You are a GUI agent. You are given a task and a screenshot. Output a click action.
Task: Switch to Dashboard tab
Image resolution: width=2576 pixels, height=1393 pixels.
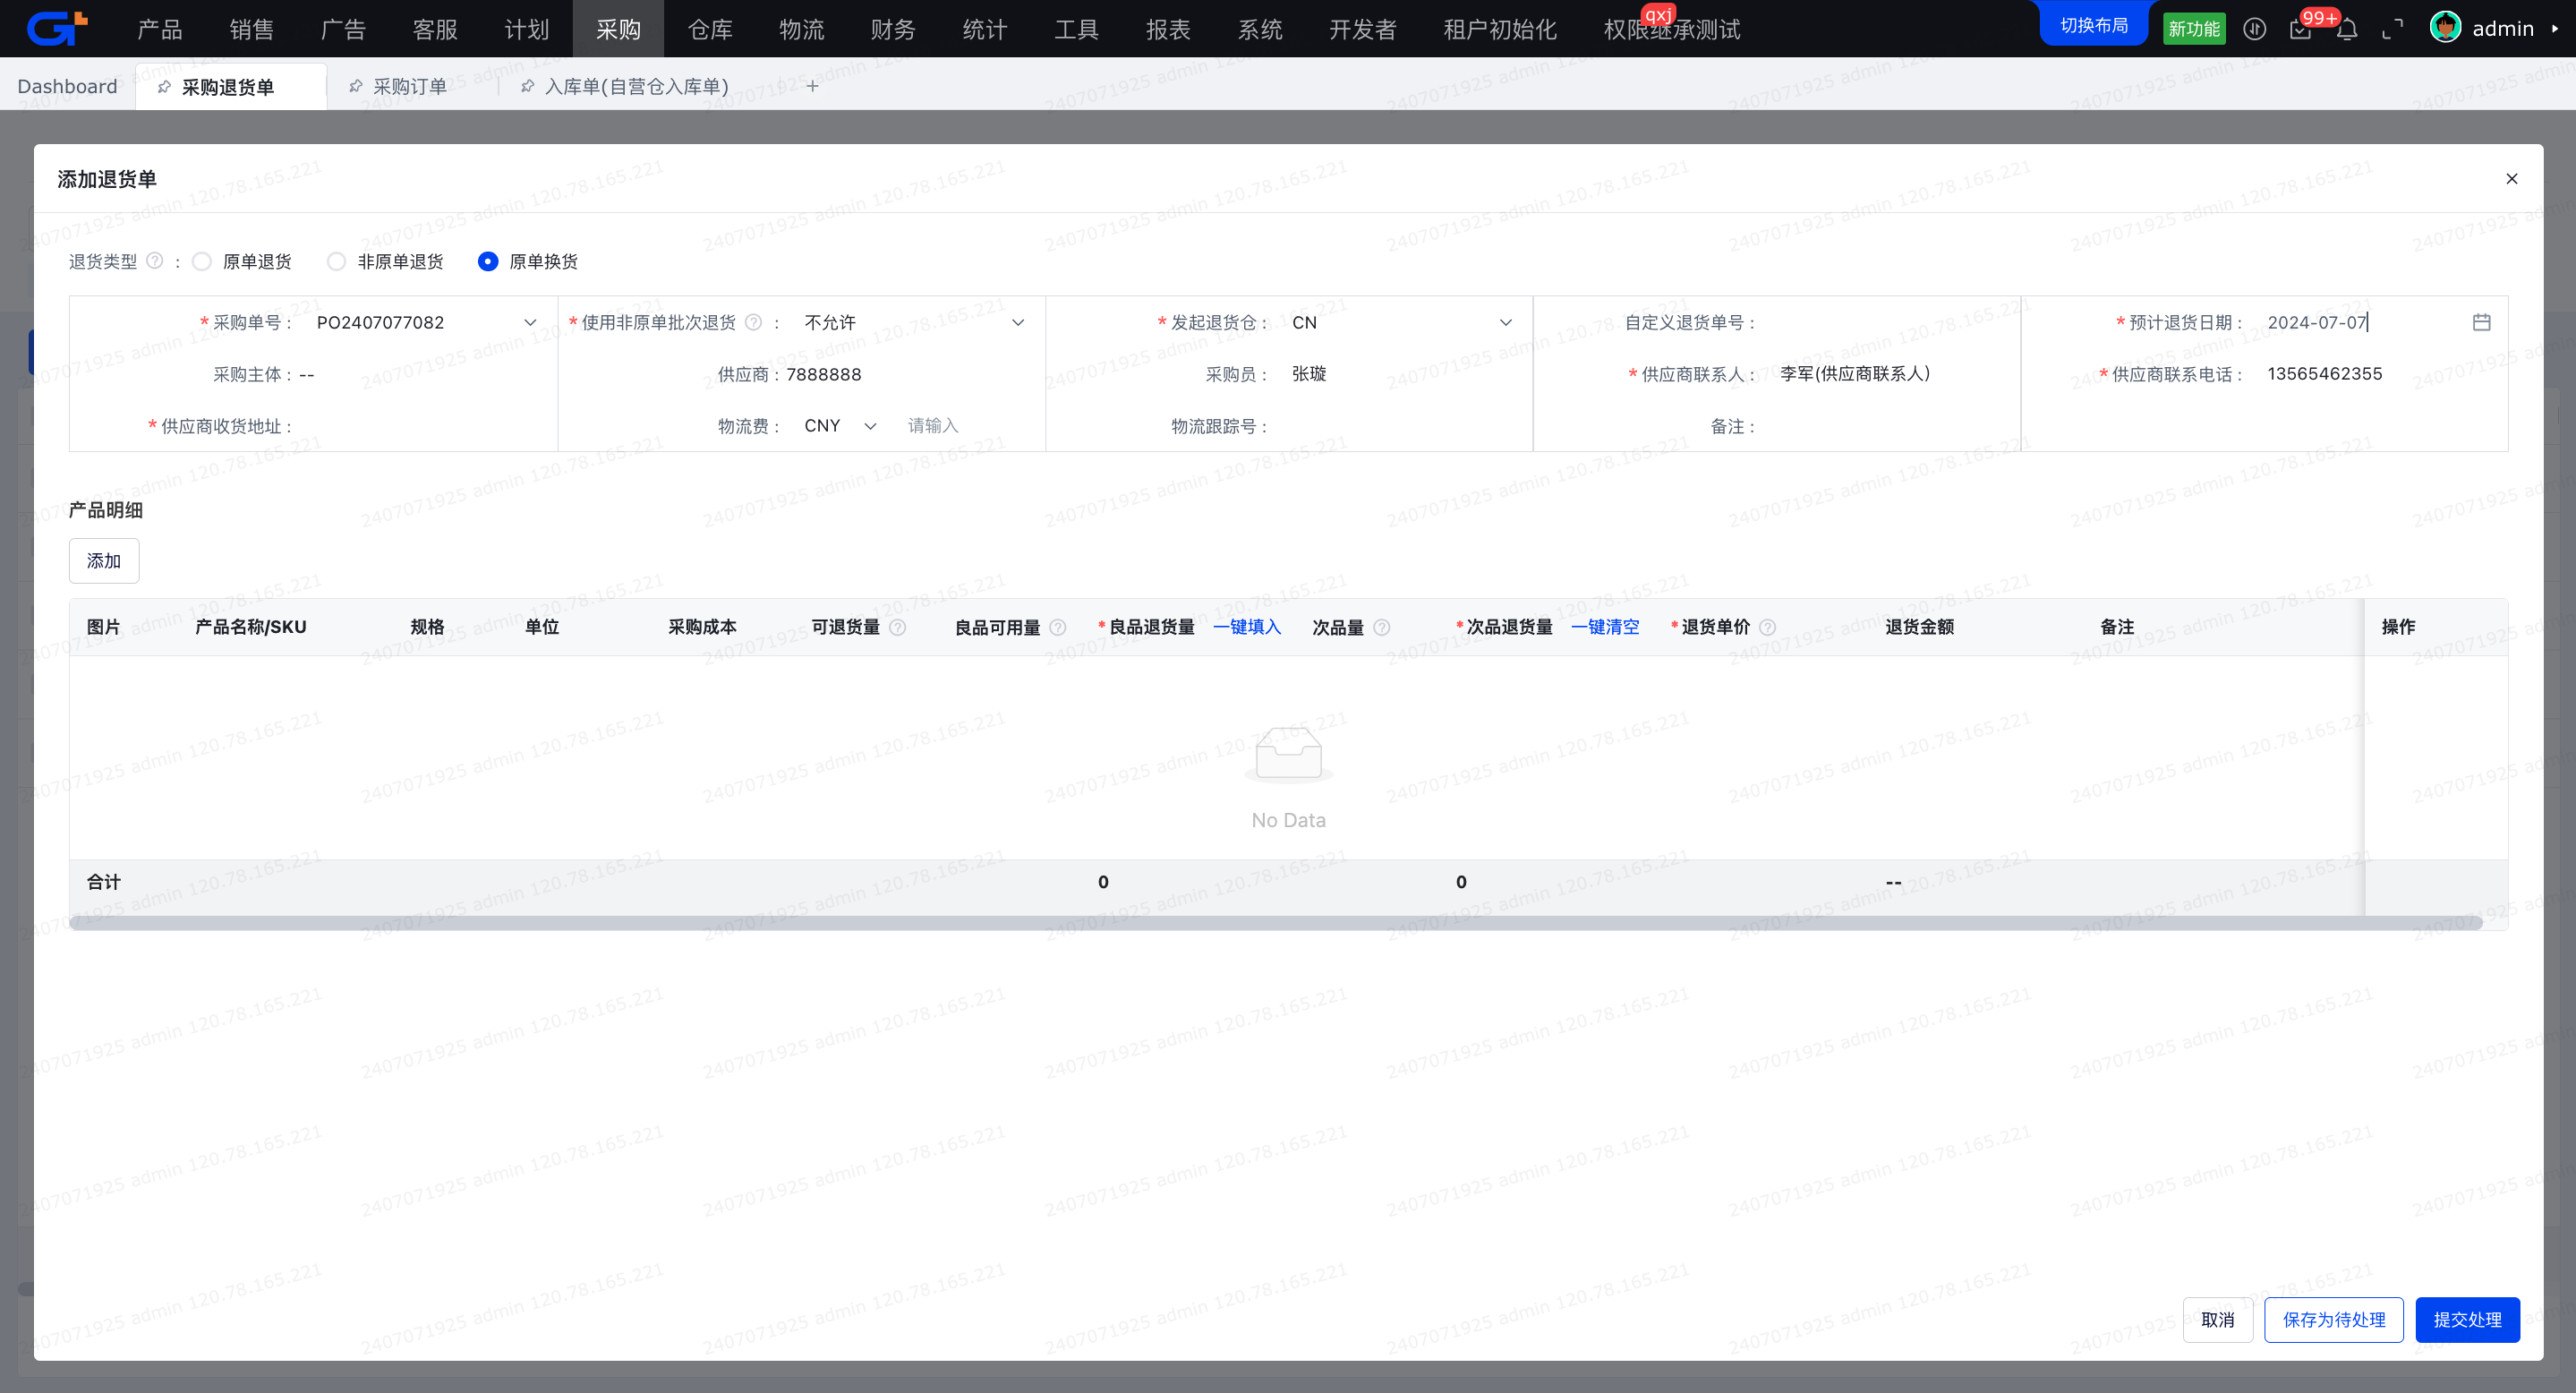(67, 86)
